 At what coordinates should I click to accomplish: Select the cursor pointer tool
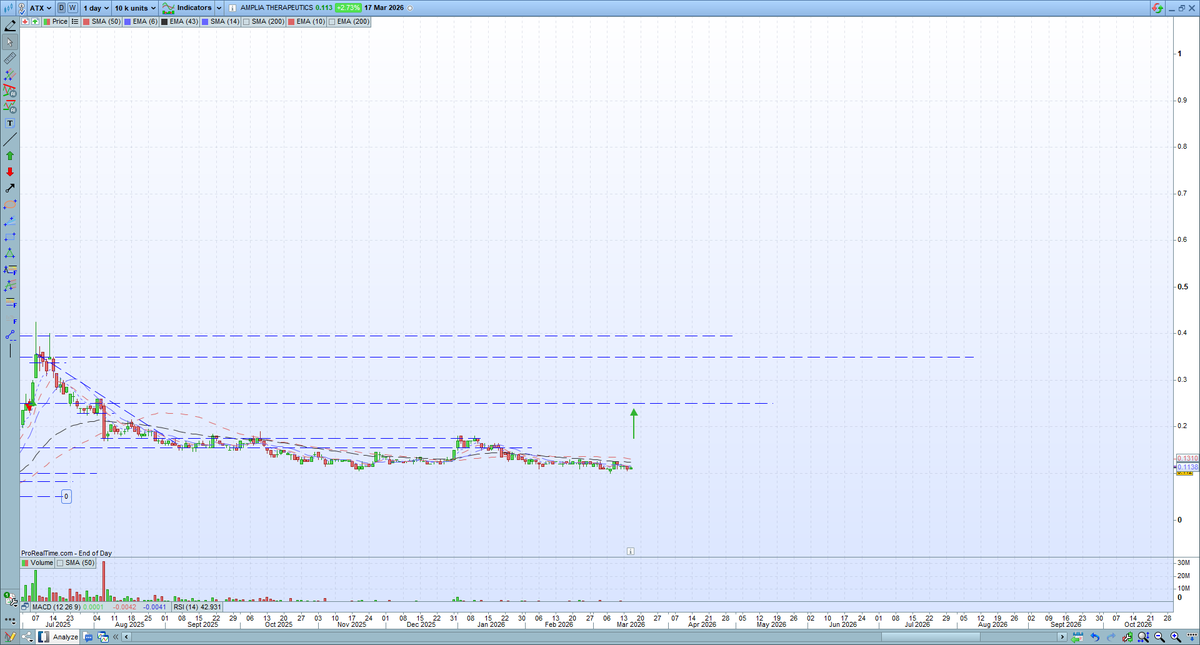click(x=10, y=41)
